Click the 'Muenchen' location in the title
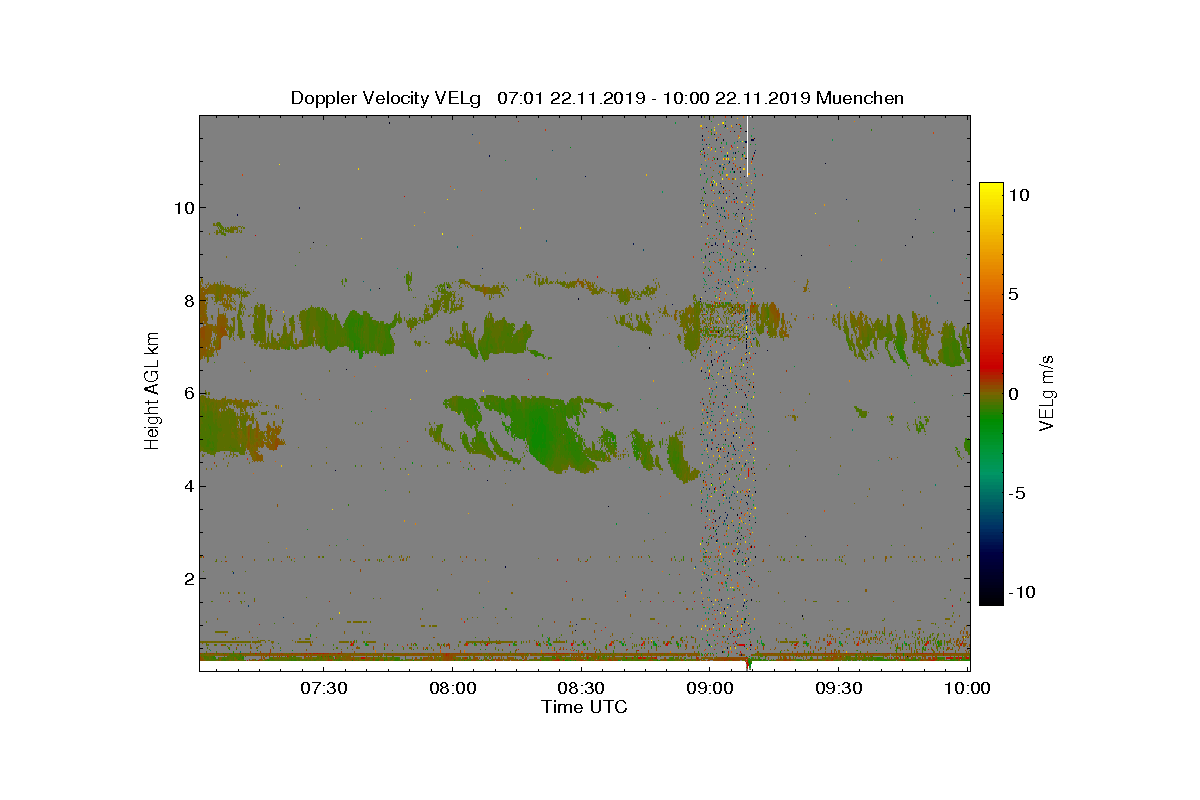The height and width of the screenshot is (800, 1200). [860, 98]
